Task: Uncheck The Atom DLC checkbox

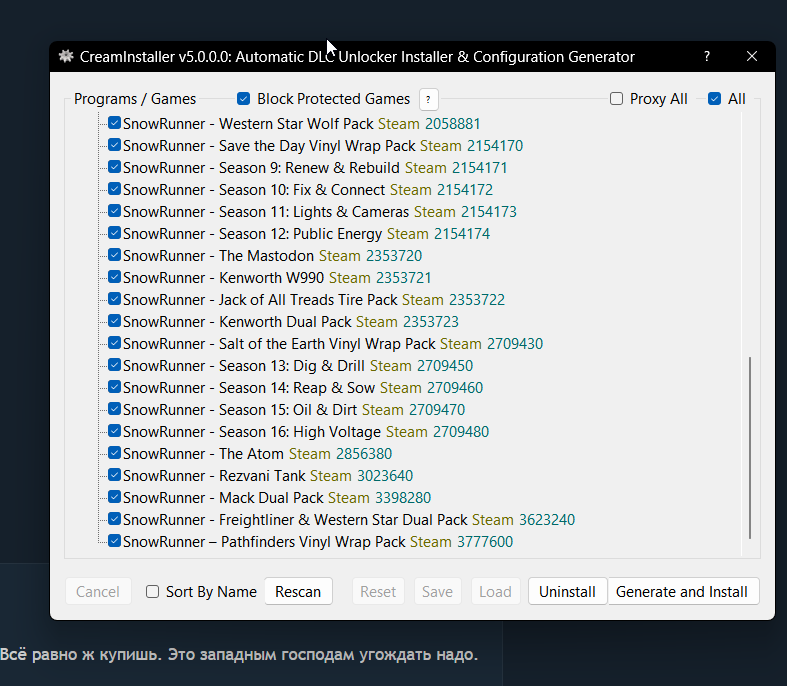Action: click(114, 453)
